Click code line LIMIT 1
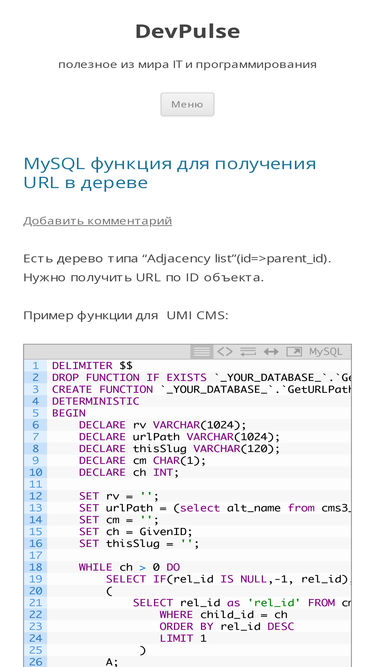This screenshot has height=667, width=375. click(x=183, y=638)
